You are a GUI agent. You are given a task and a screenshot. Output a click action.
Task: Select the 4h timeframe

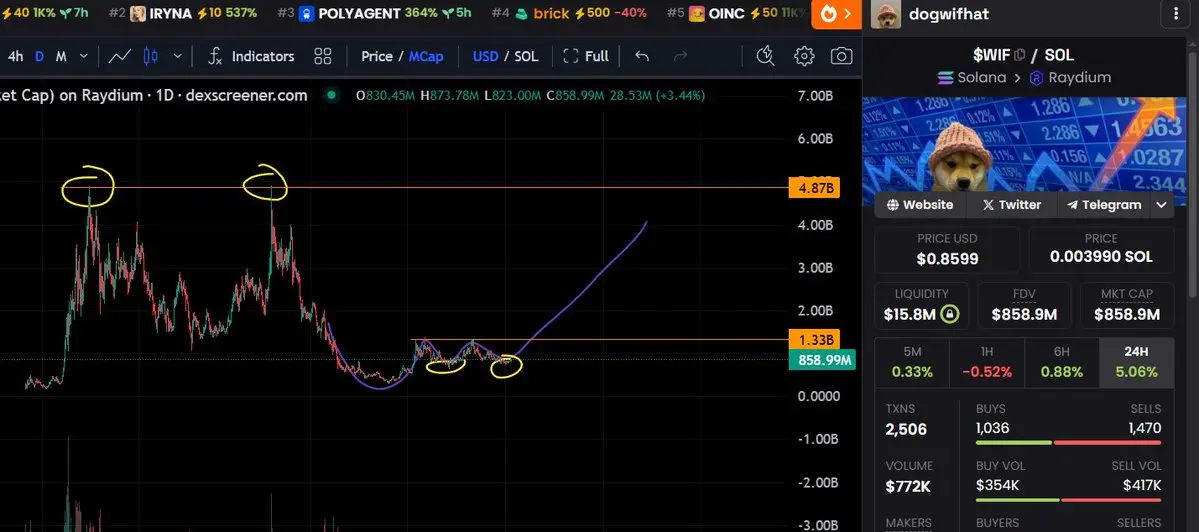(15, 56)
